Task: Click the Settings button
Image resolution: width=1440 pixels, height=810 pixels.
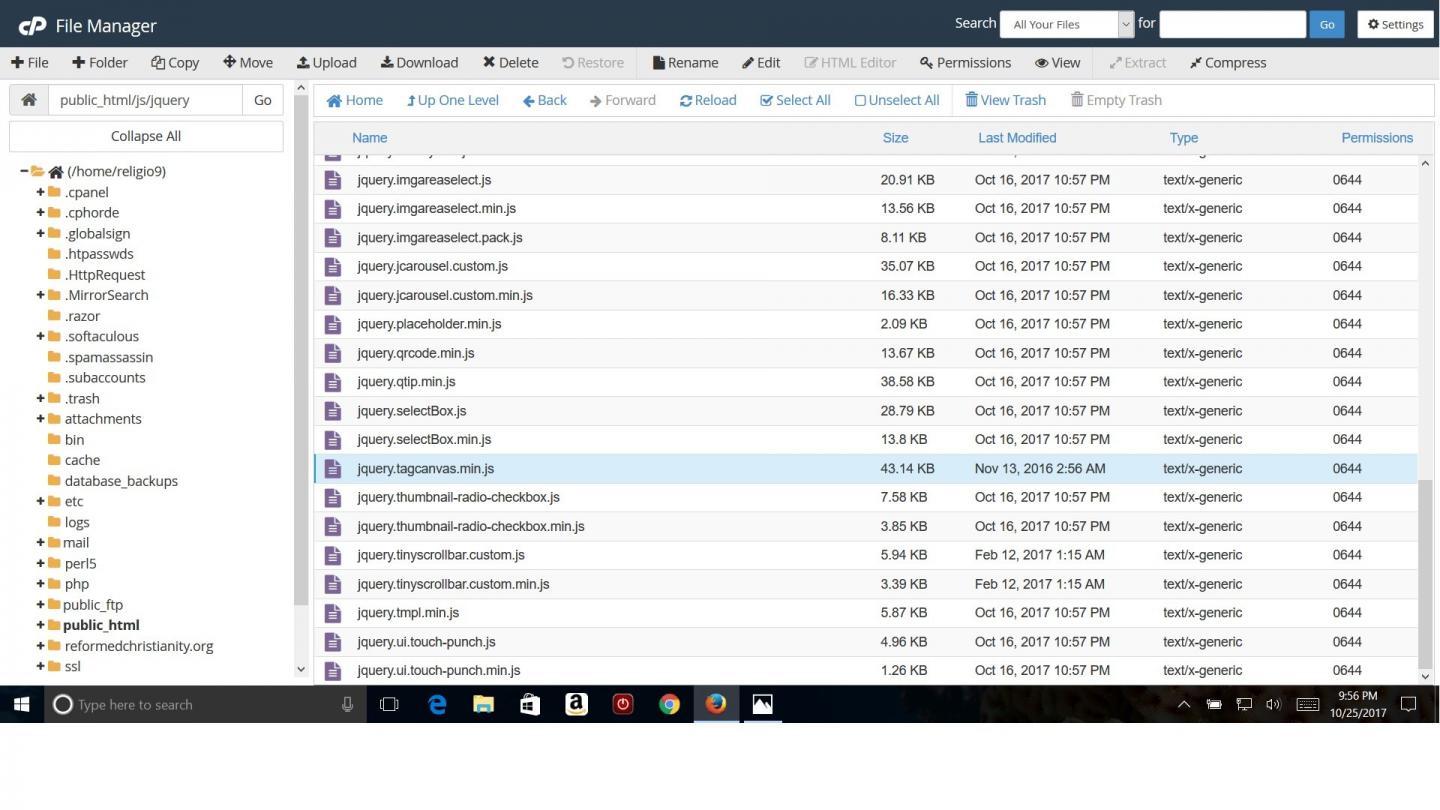Action: [1396, 24]
